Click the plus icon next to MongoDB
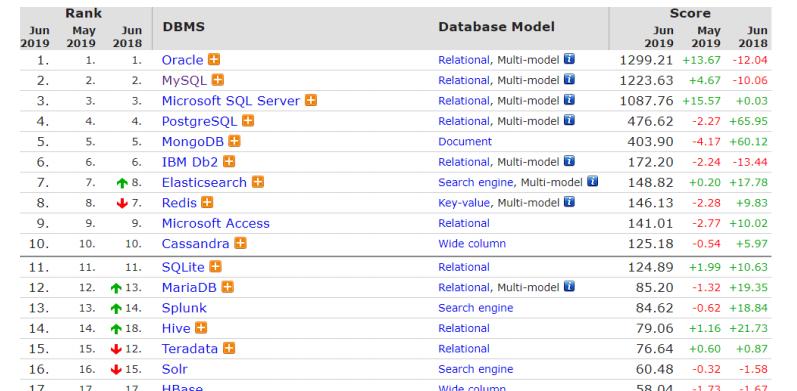Screen dimensions: 797x391 pos(234,141)
